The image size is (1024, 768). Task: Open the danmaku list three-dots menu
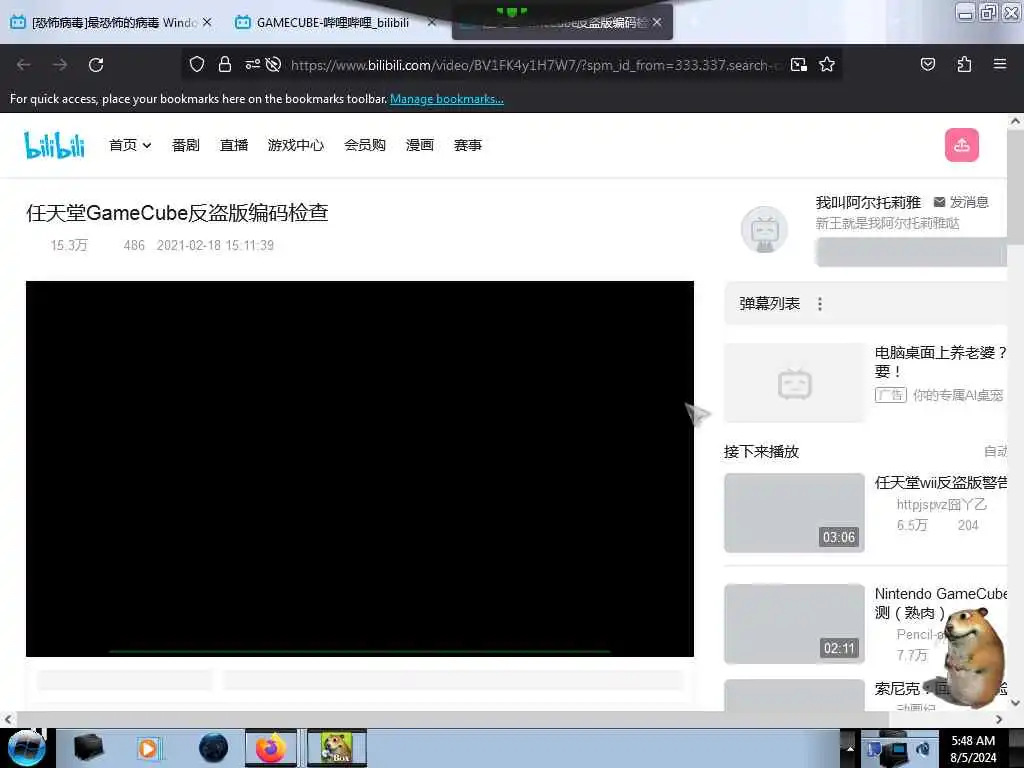(x=820, y=304)
